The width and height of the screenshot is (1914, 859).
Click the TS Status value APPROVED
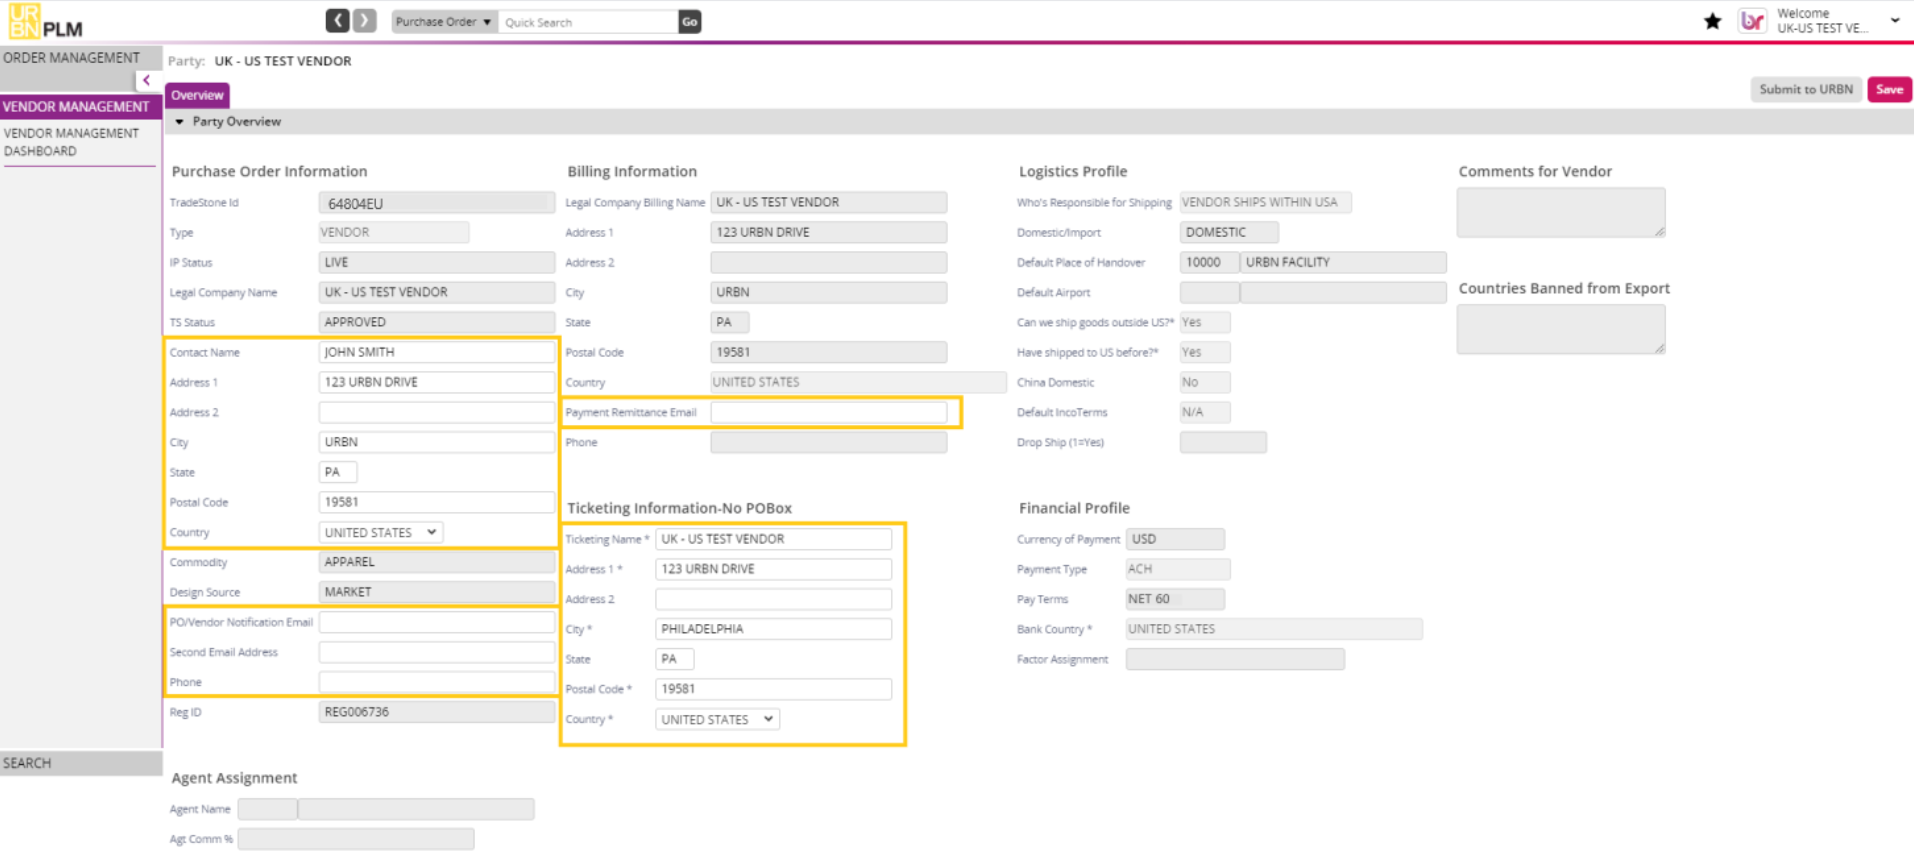coord(436,322)
